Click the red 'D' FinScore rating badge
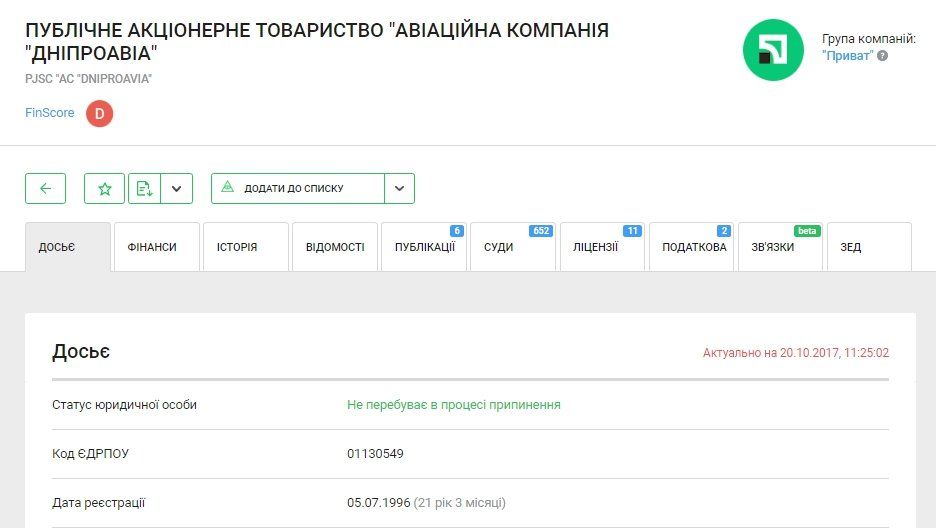This screenshot has width=936, height=528. 99,114
